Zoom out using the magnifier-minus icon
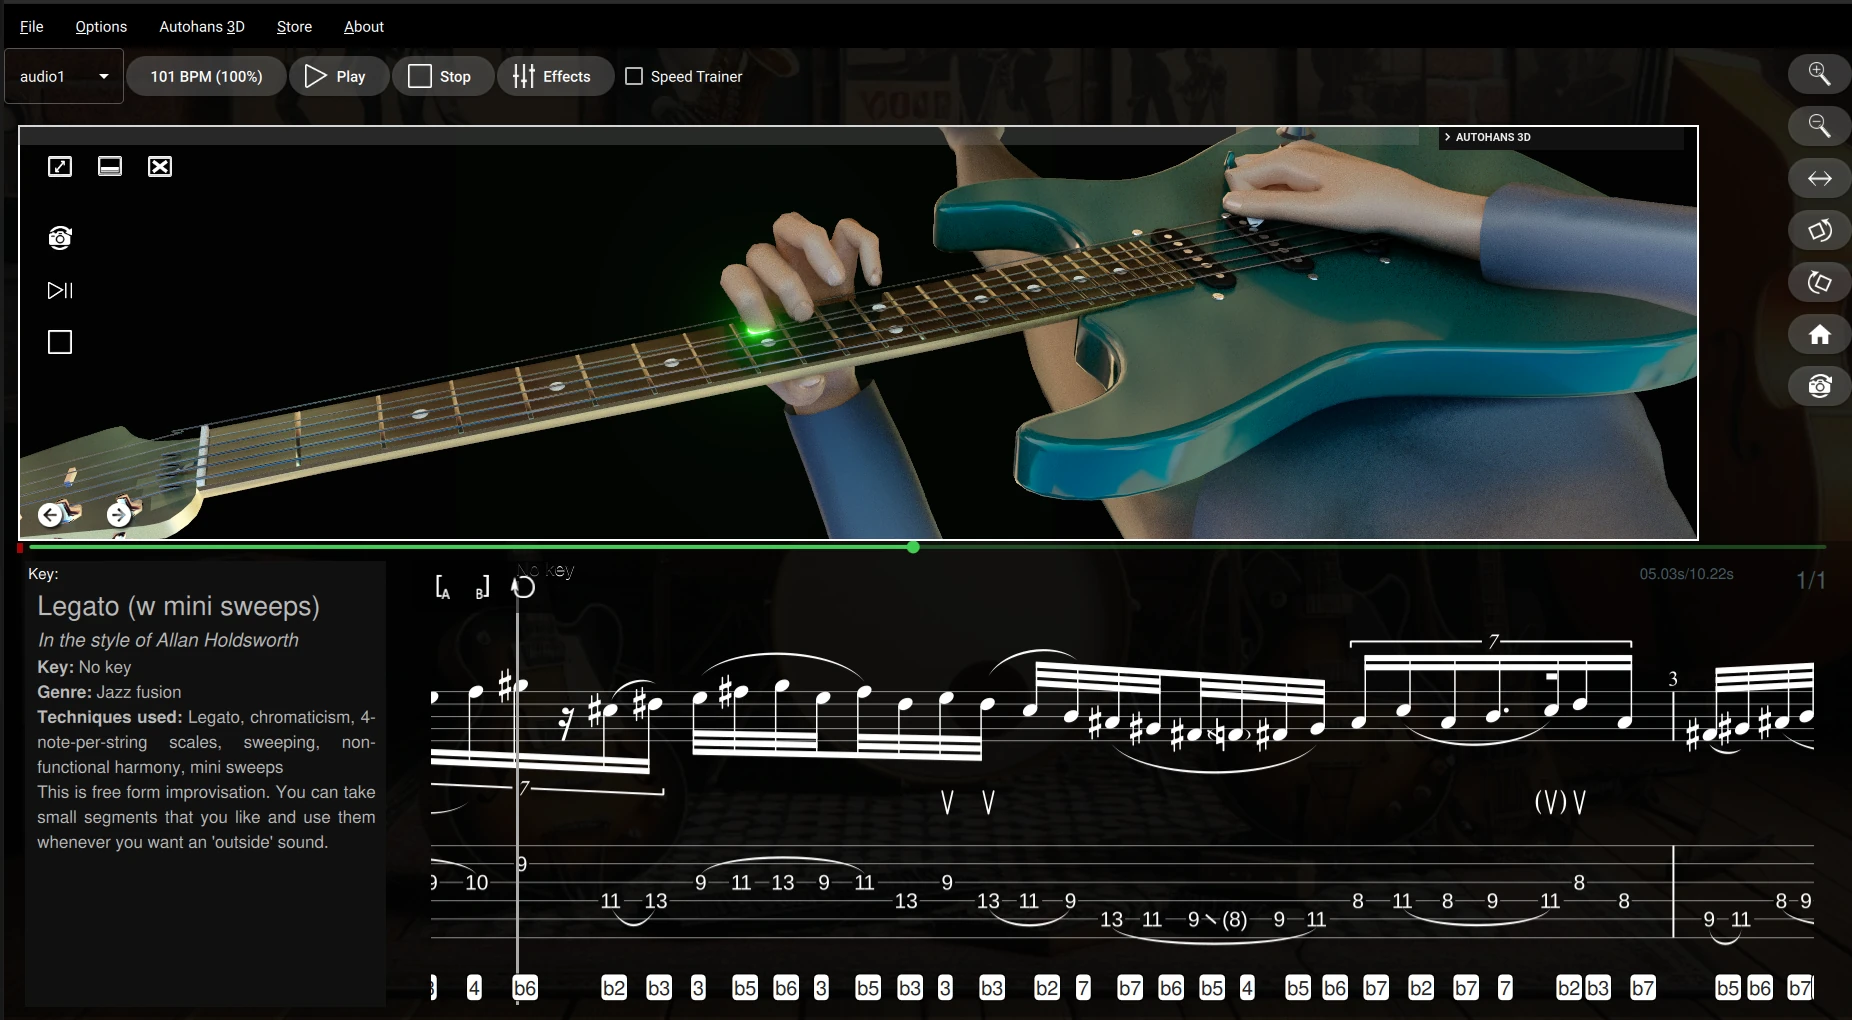Viewport: 1852px width, 1020px height. (x=1820, y=126)
